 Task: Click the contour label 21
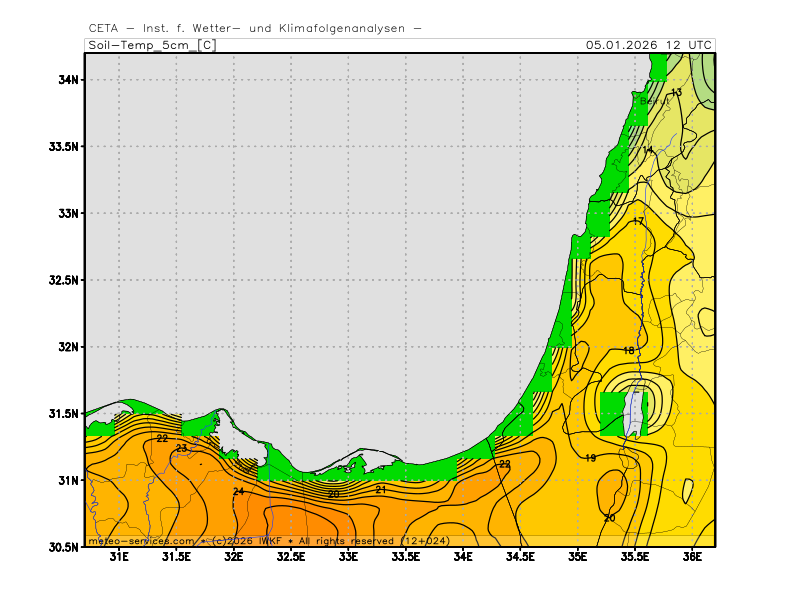[381, 489]
